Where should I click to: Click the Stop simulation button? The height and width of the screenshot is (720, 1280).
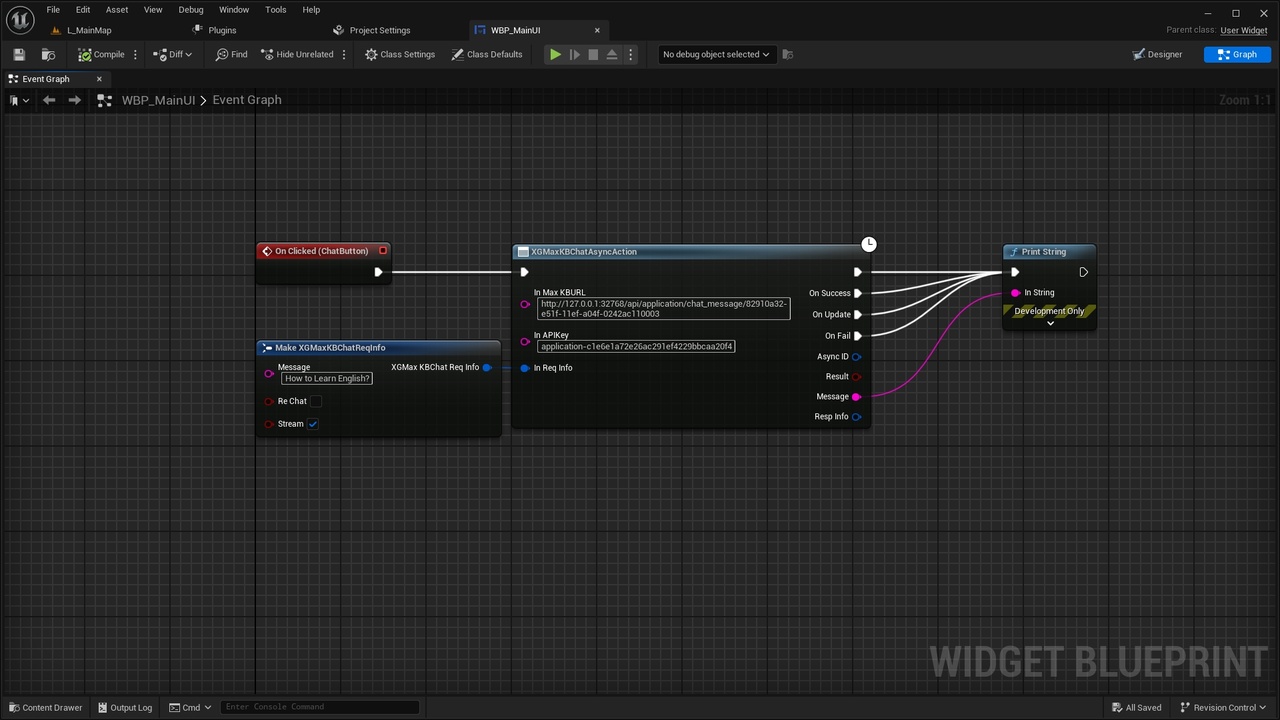coord(593,54)
